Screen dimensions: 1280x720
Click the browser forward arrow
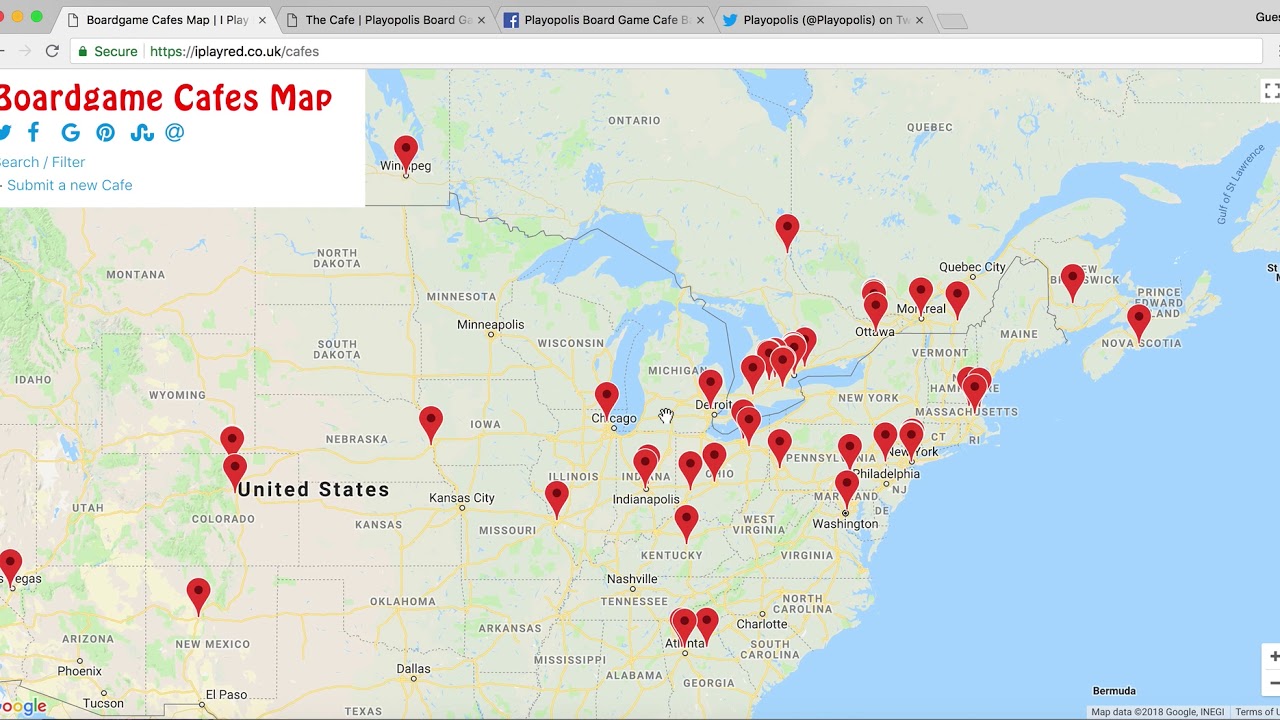[24, 51]
